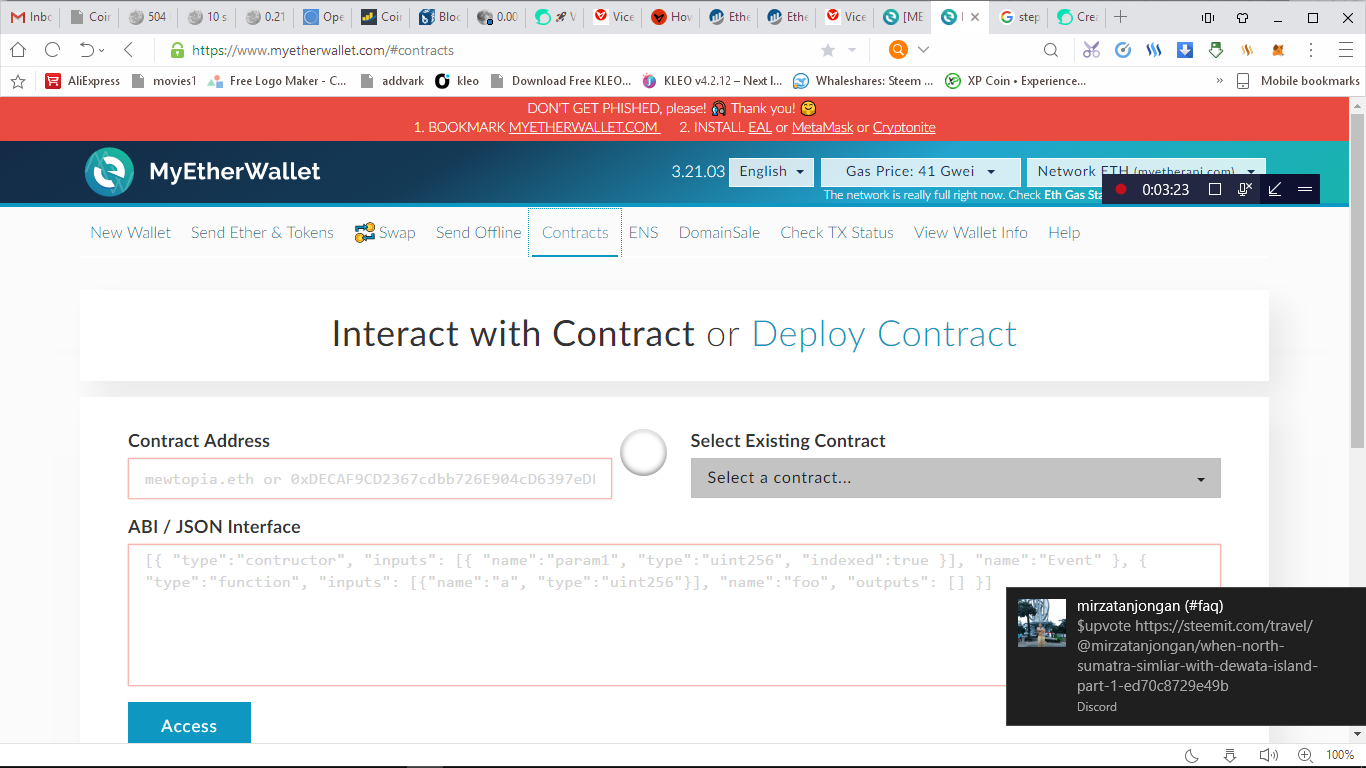Click the sidebar toggle icon in title bar

pyautogui.click(x=1208, y=17)
